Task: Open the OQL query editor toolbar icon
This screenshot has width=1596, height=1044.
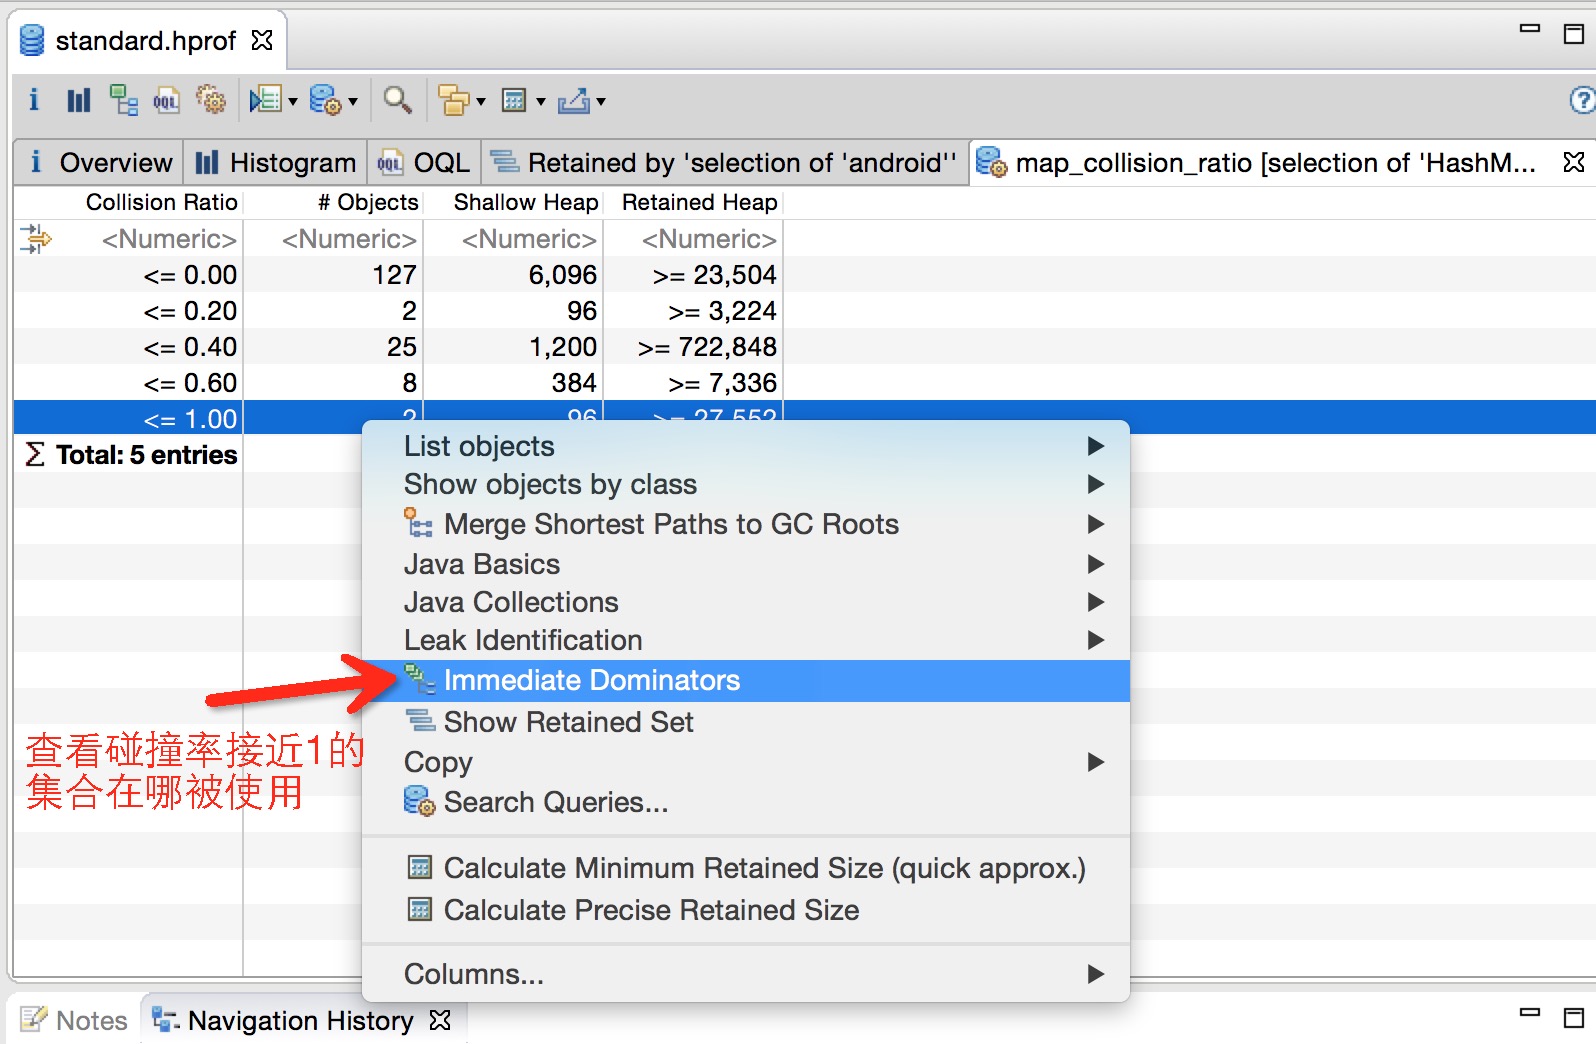Action: click(x=166, y=100)
